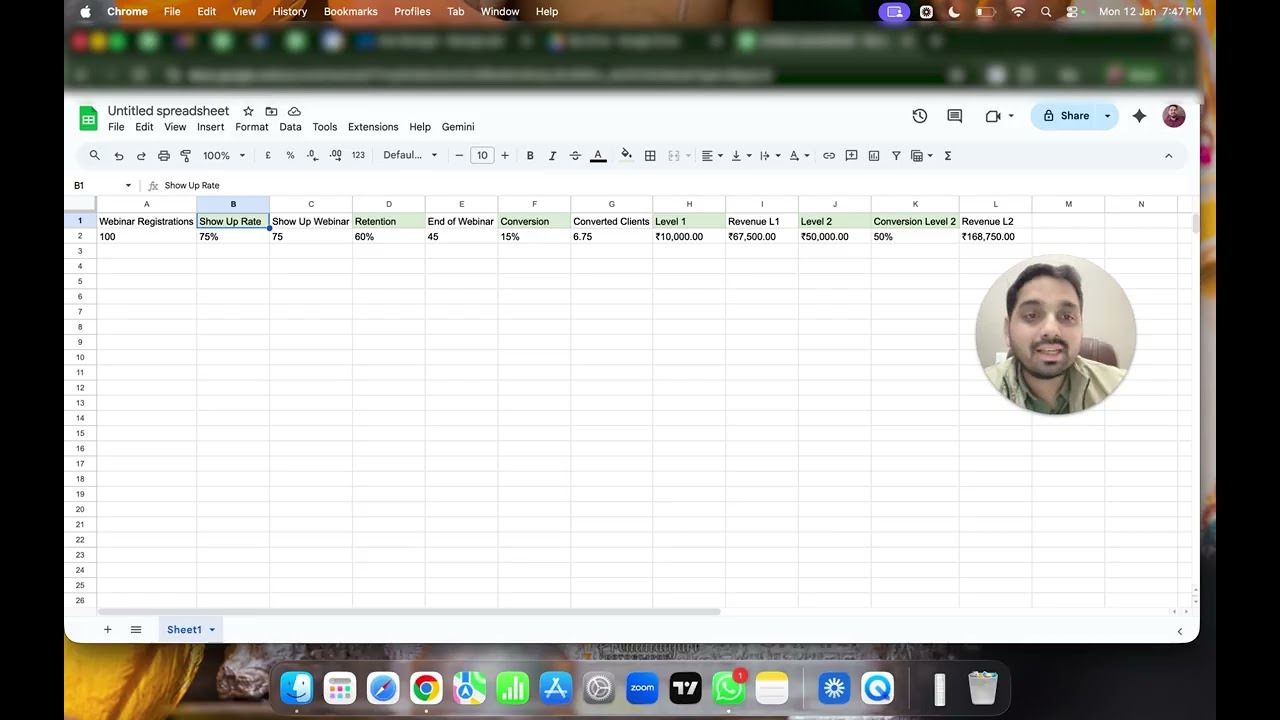Open the Gemini sparkle side panel
This screenshot has height=720, width=1280.
pyautogui.click(x=1139, y=116)
